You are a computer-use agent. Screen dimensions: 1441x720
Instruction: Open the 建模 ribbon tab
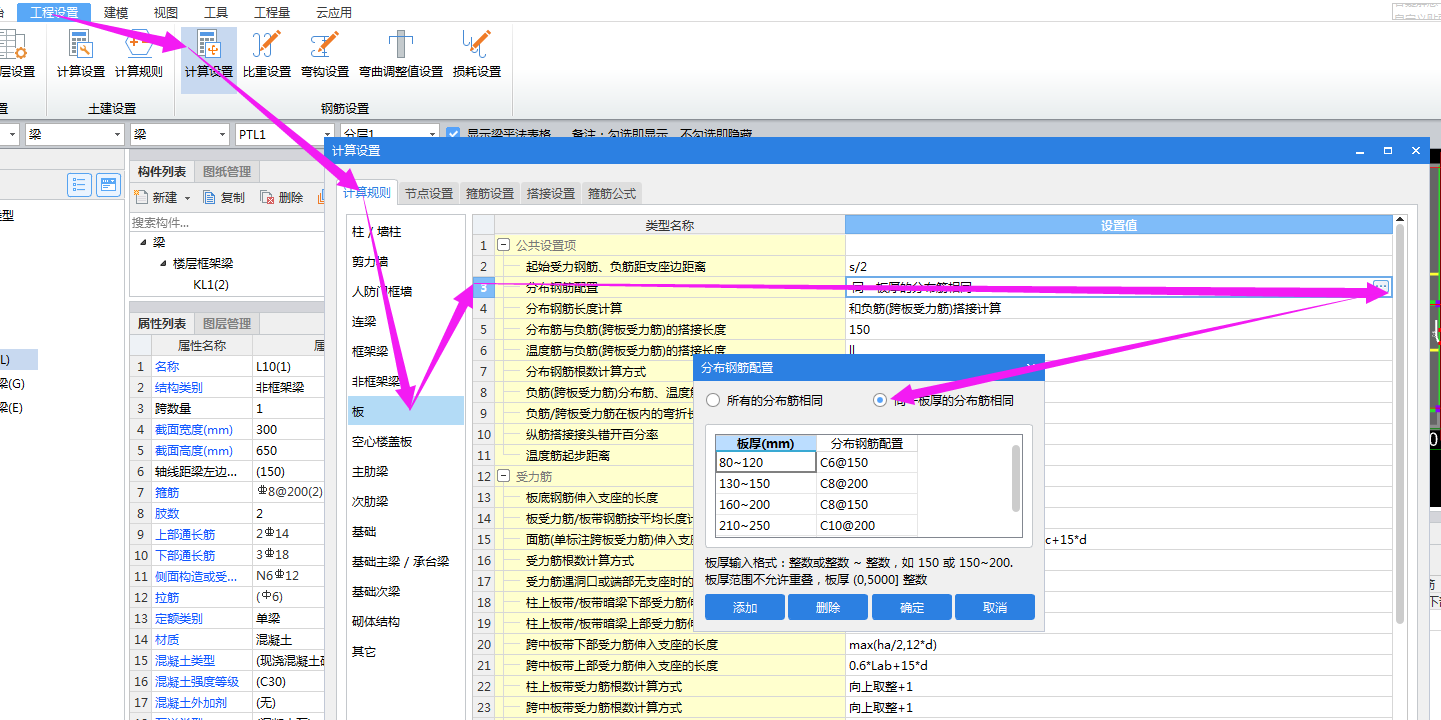[116, 12]
